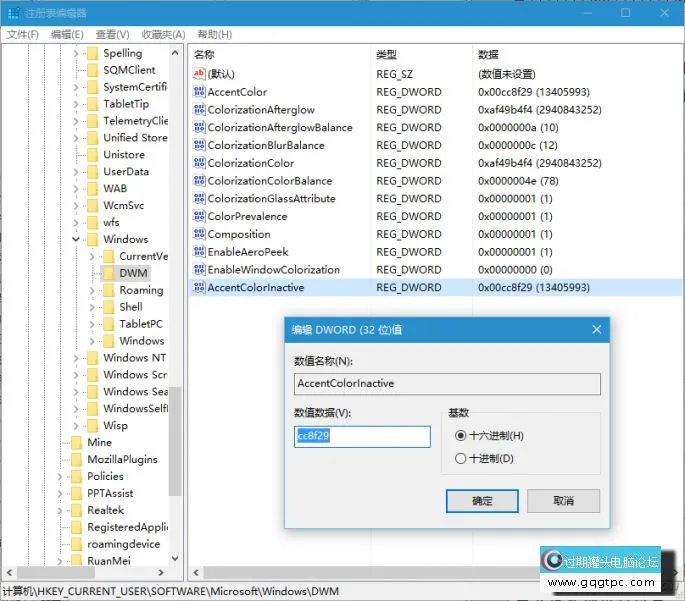The image size is (685, 601).
Task: Select the 十六进制 (hexadecimal) radio button
Action: click(x=460, y=436)
